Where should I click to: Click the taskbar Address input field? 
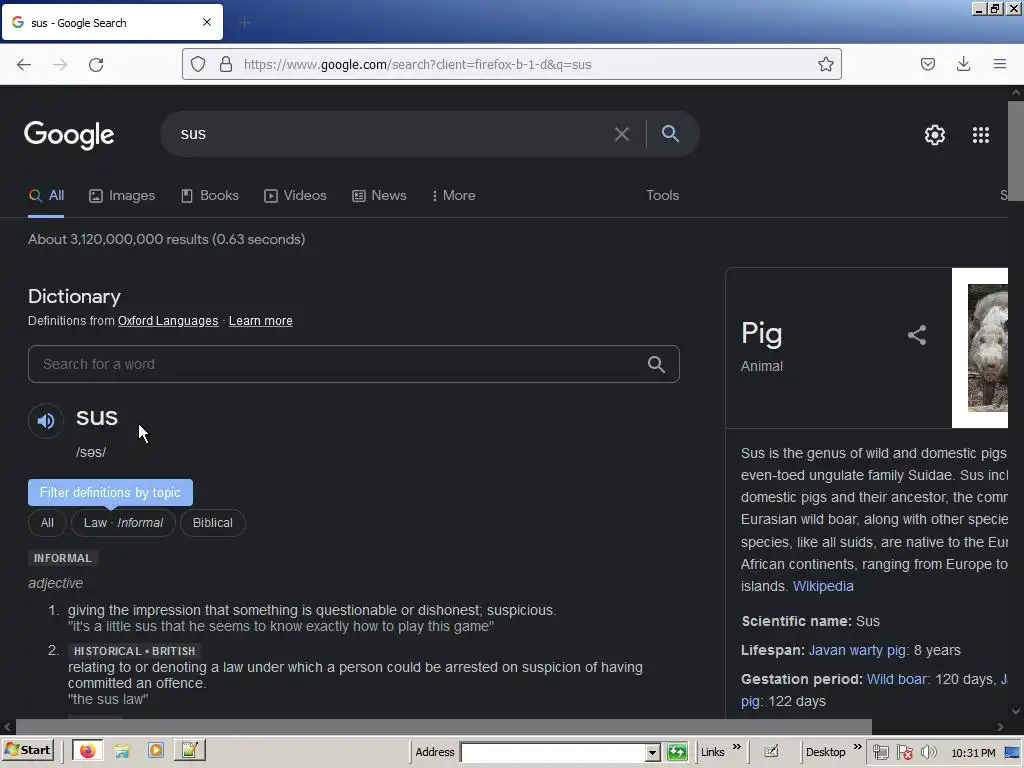(x=553, y=752)
